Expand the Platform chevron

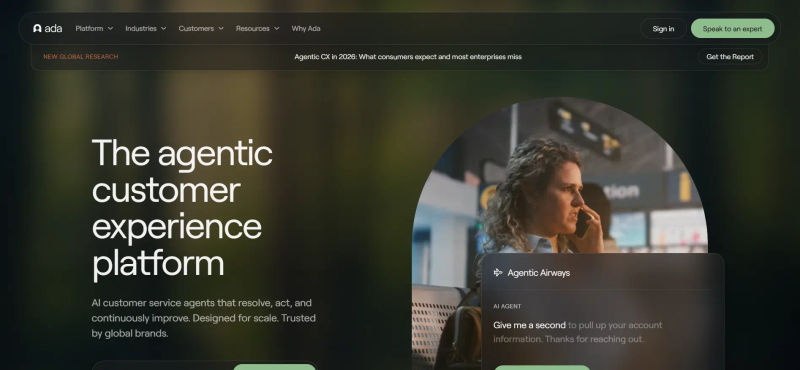(x=110, y=29)
